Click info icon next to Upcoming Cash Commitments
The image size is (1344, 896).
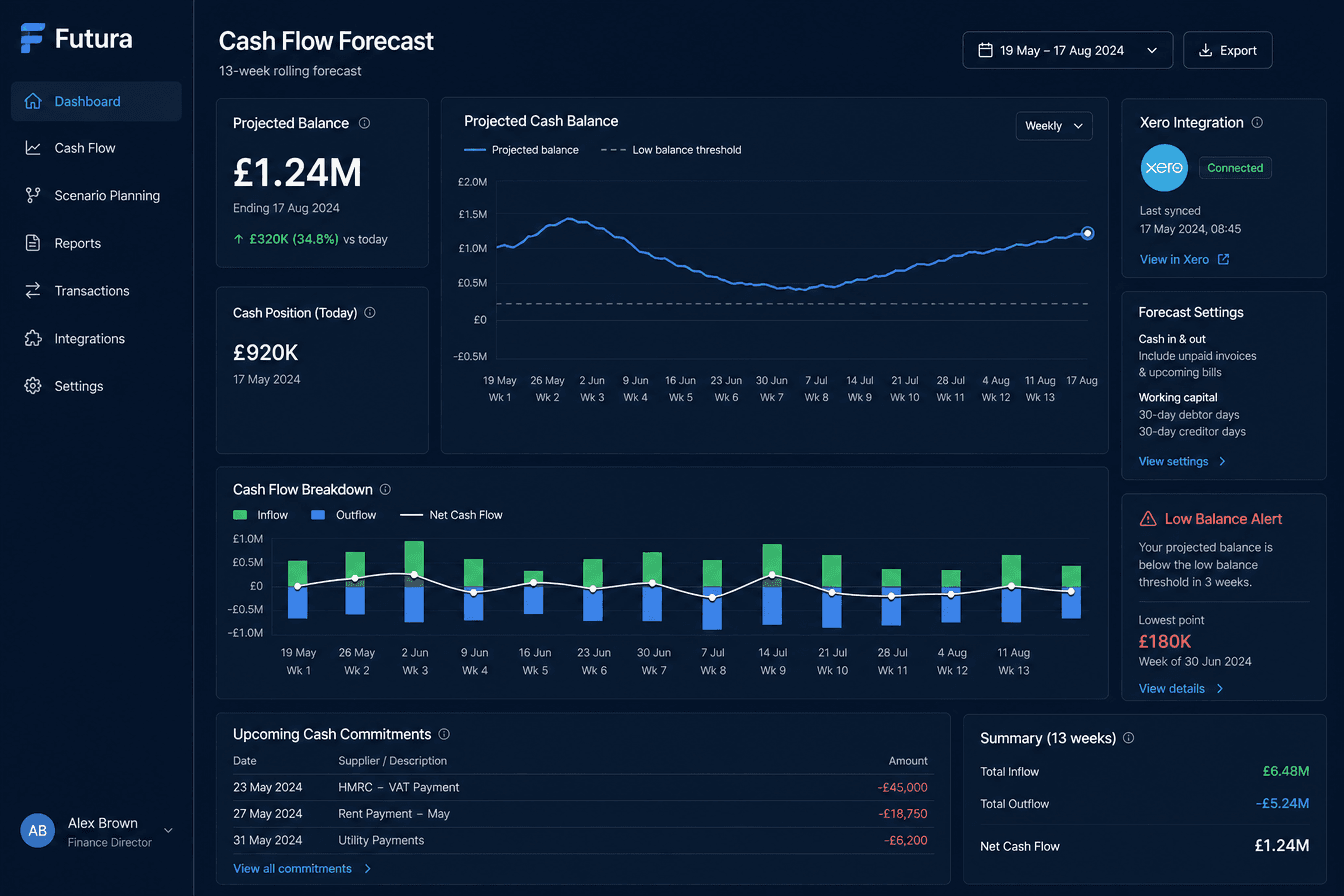tap(444, 734)
